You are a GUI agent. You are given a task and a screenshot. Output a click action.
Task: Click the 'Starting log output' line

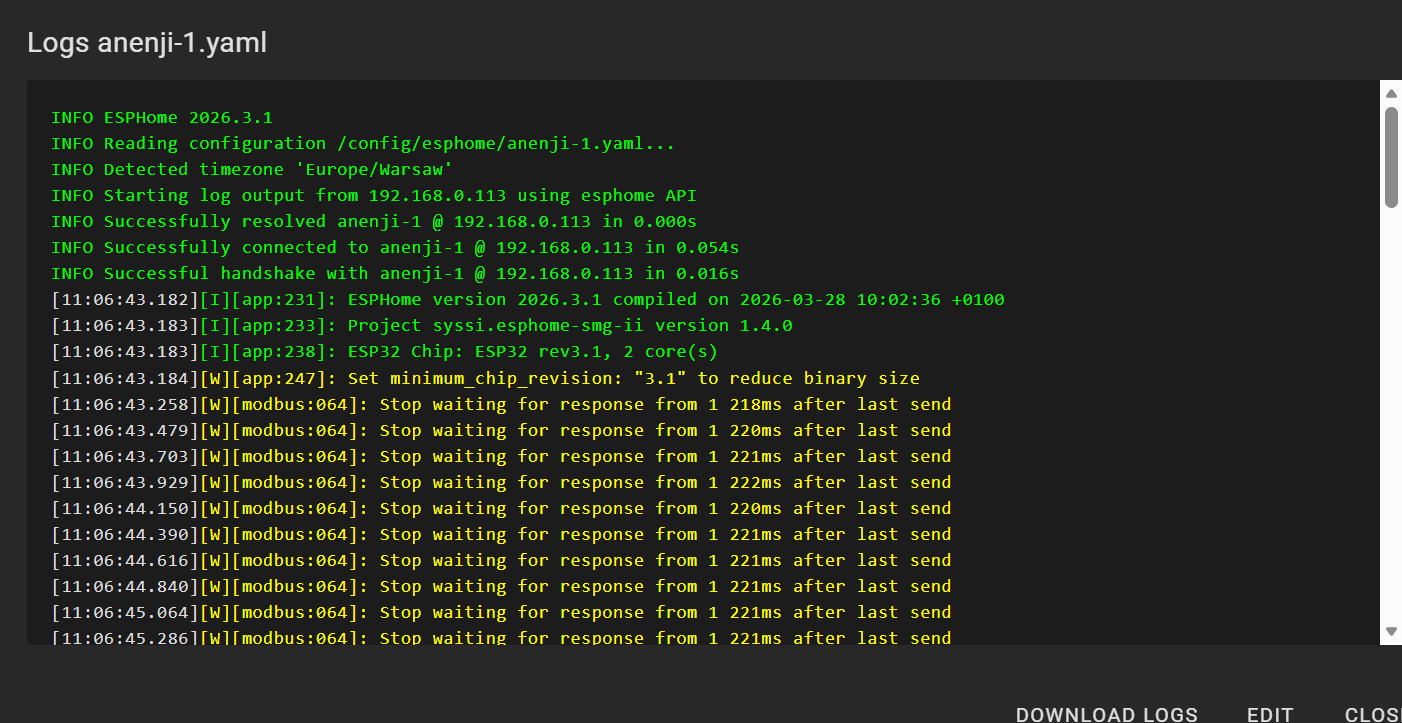pos(374,196)
